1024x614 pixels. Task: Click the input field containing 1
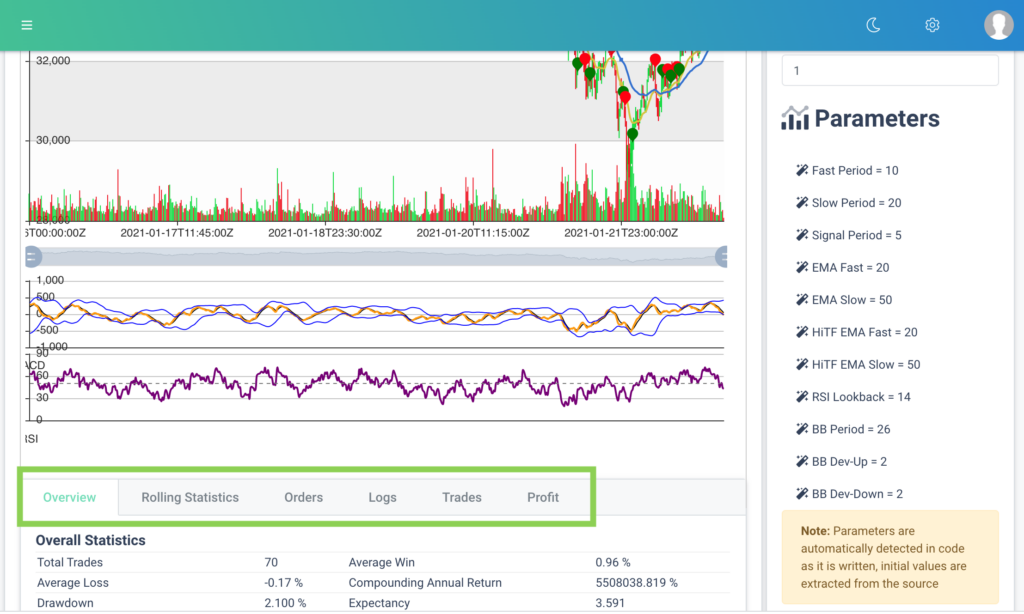click(x=889, y=71)
